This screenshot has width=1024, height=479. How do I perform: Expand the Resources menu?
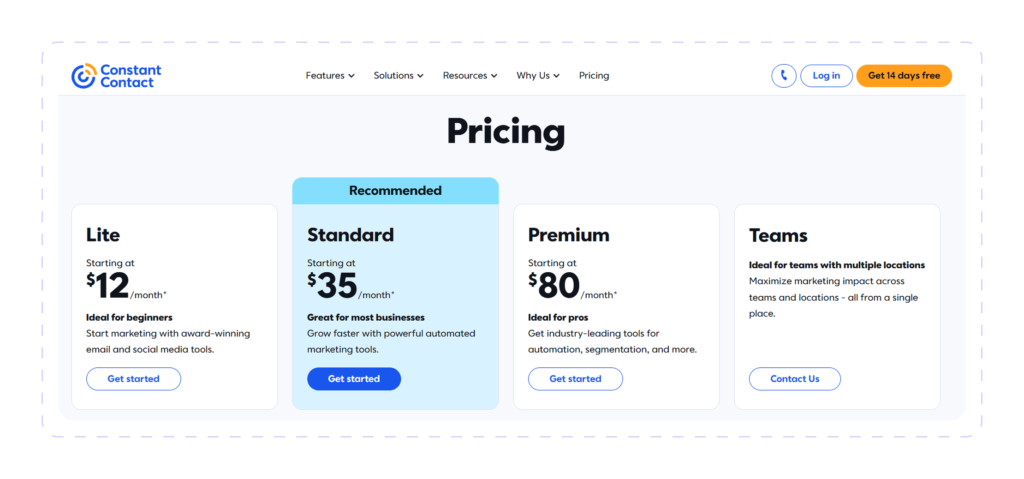coord(470,76)
